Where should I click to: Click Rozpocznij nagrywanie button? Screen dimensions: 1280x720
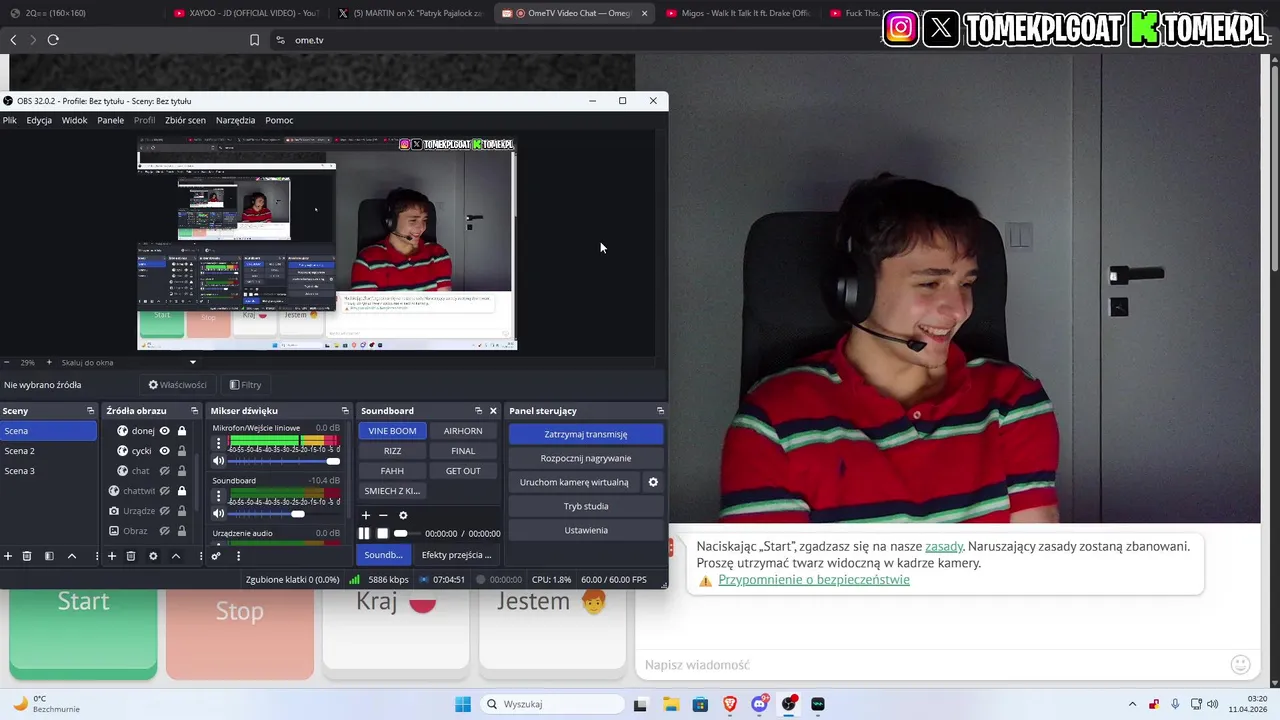click(x=586, y=458)
